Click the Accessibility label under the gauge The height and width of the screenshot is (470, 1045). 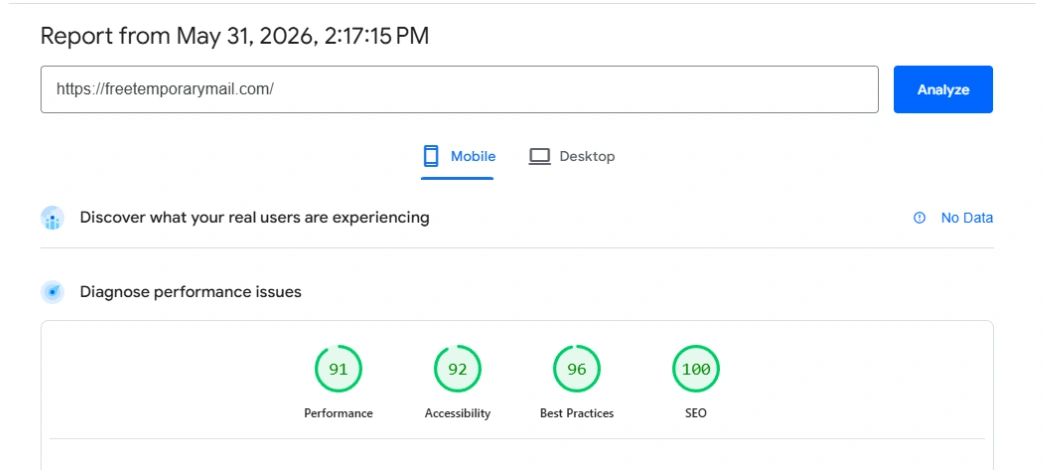tap(457, 413)
